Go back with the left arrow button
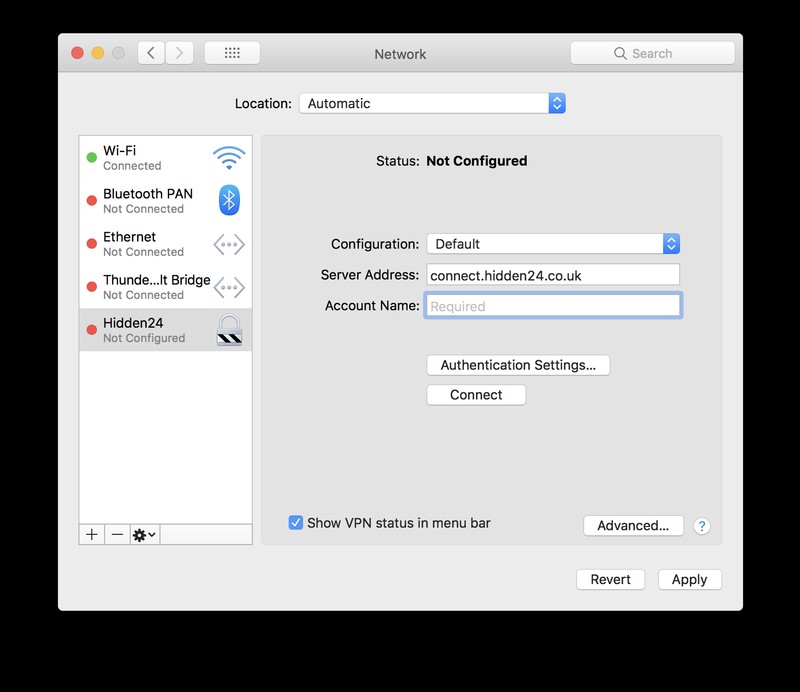800x692 pixels. [151, 53]
